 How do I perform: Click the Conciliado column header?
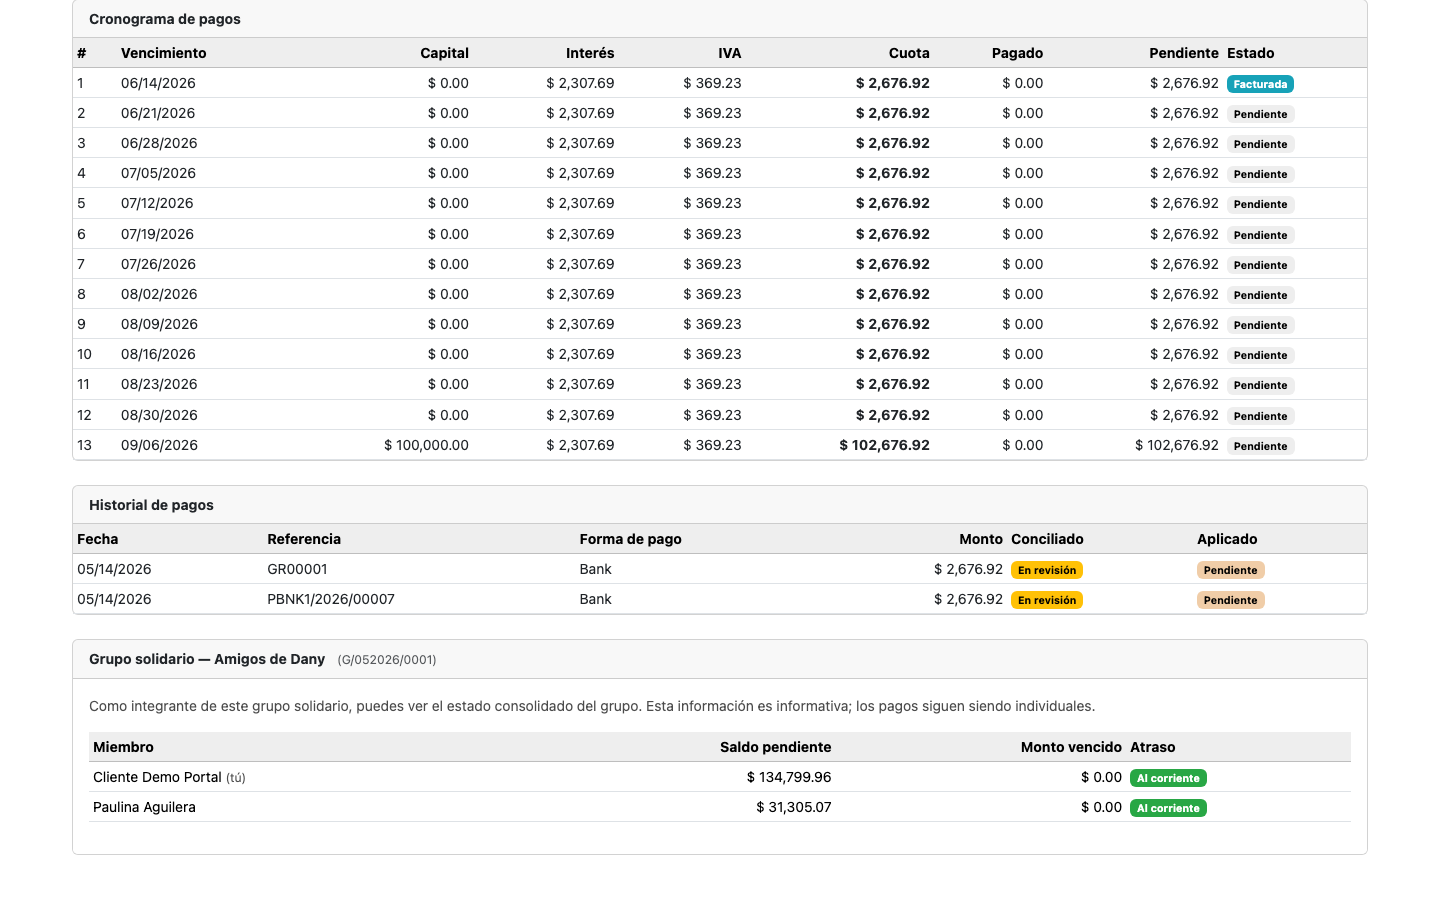click(1047, 539)
